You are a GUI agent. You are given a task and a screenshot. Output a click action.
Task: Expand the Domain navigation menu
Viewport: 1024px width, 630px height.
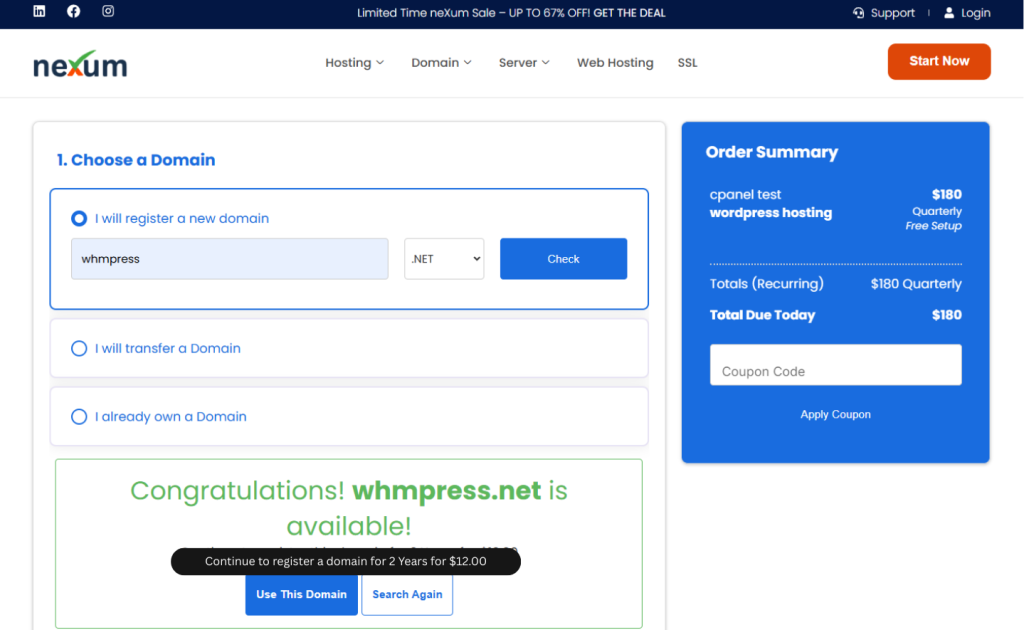pyautogui.click(x=441, y=62)
